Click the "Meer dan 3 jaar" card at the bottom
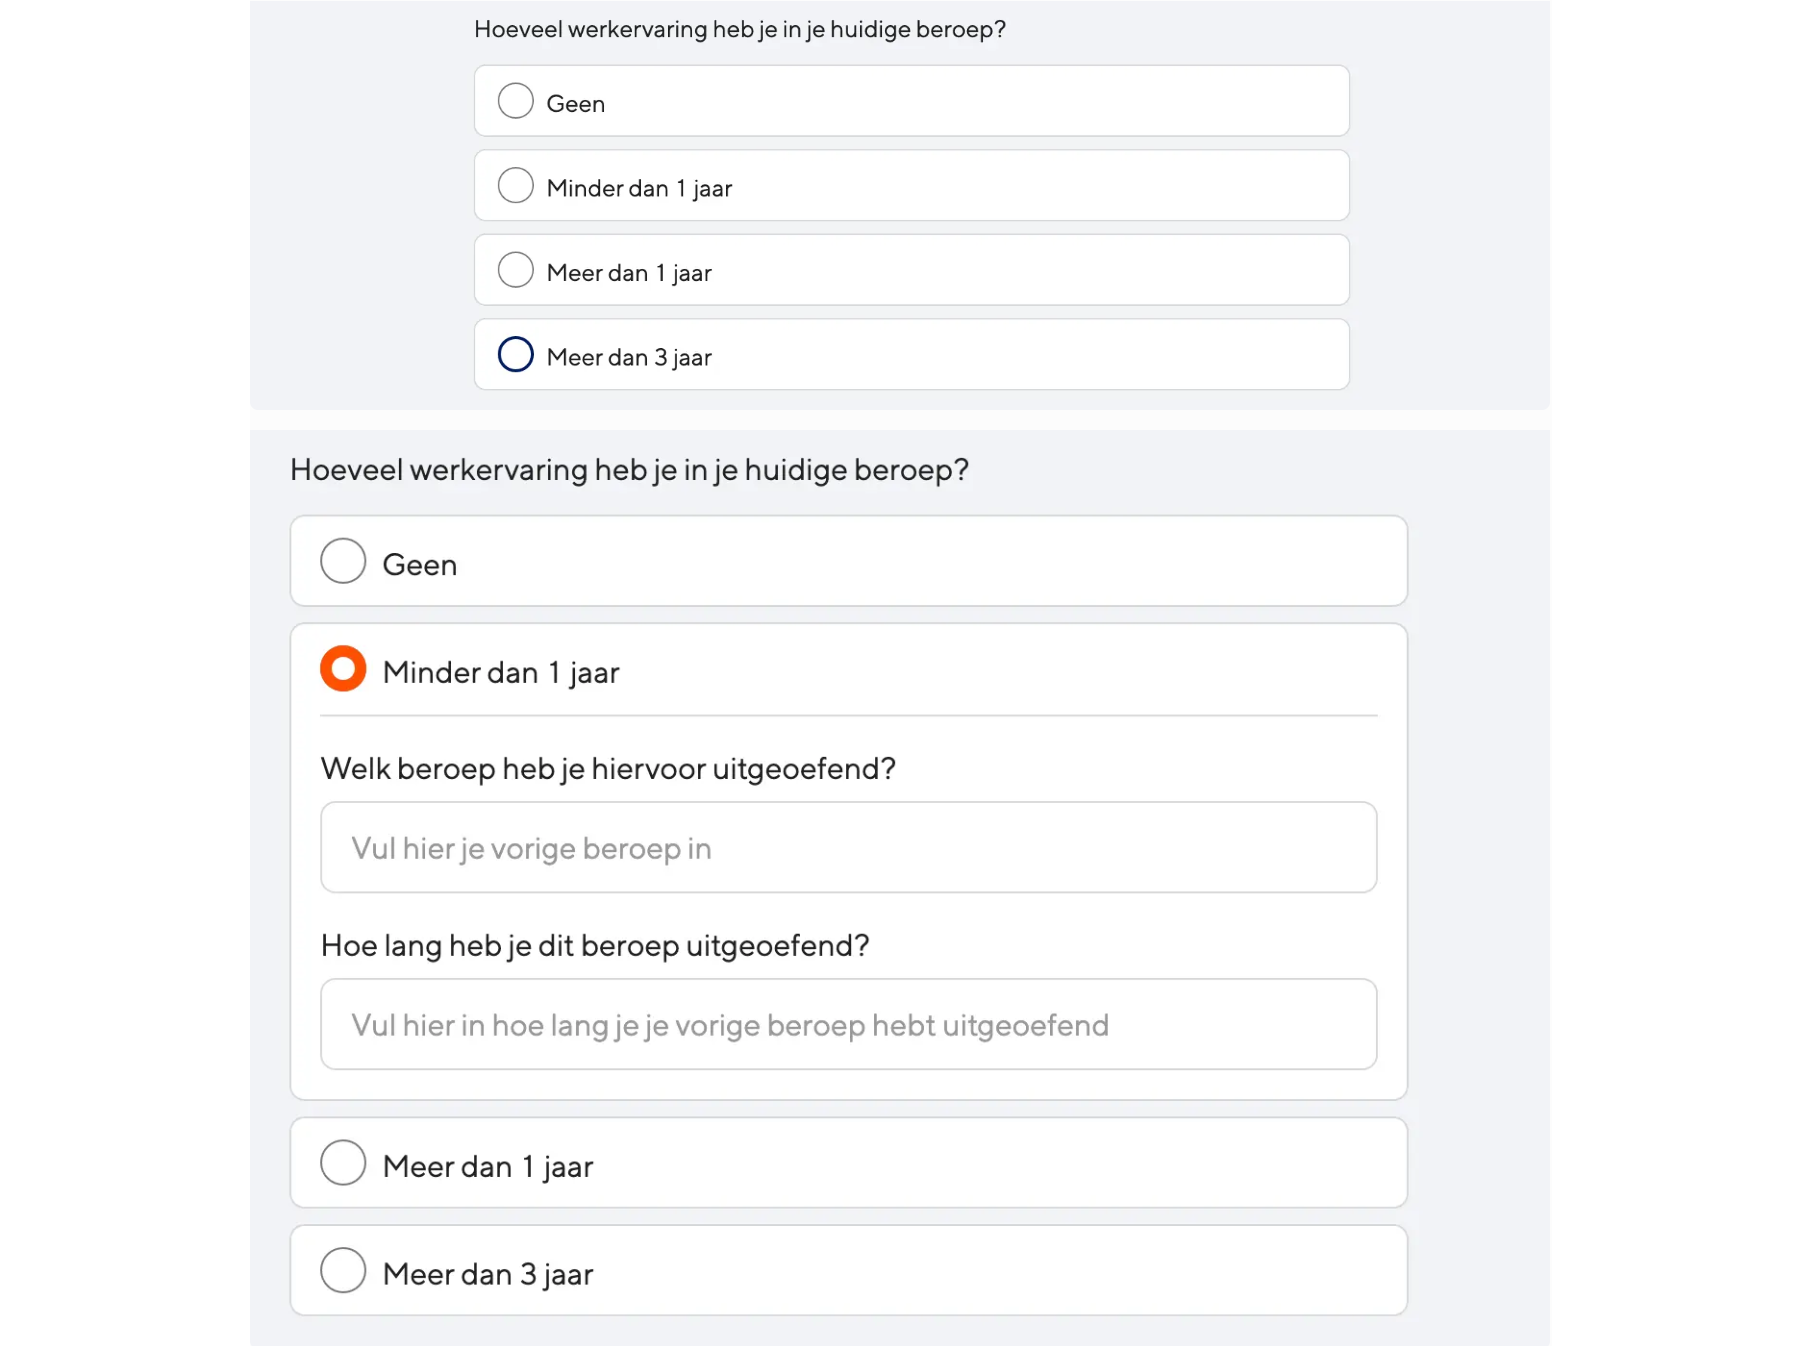 (848, 1271)
